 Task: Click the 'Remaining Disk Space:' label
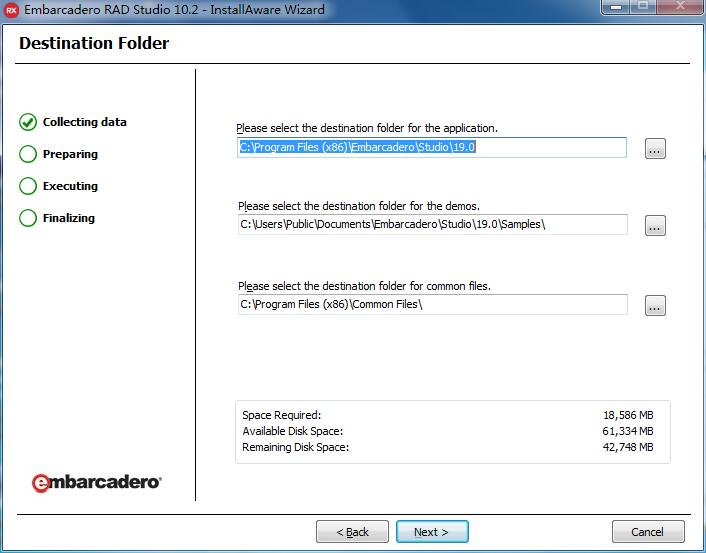click(x=295, y=447)
